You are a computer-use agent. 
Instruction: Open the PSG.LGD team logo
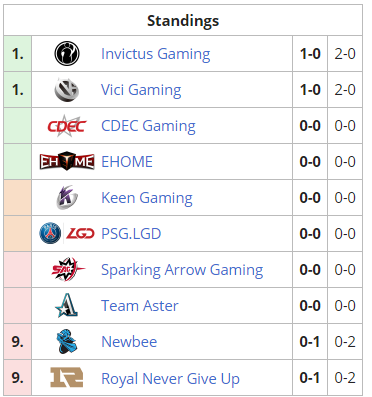67,234
